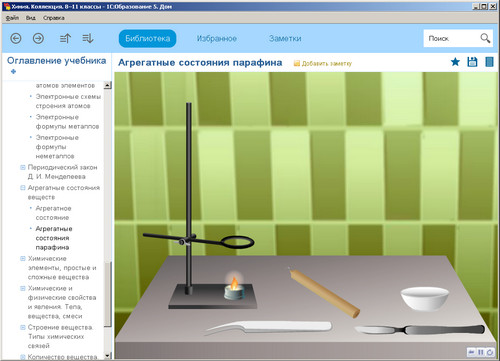Go forward with the right arrow icon
The height and width of the screenshot is (361, 500).
(x=38, y=39)
